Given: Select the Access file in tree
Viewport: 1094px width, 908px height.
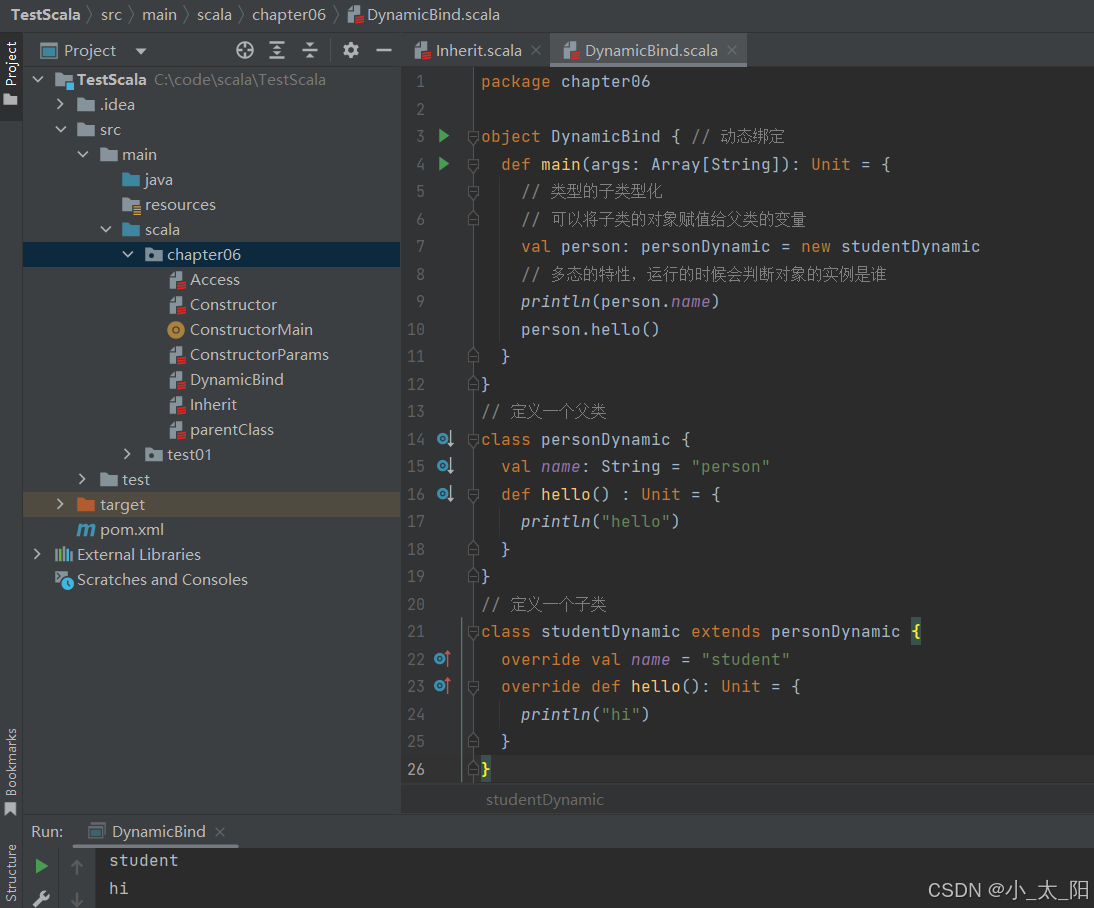Looking at the screenshot, I should (x=204, y=279).
